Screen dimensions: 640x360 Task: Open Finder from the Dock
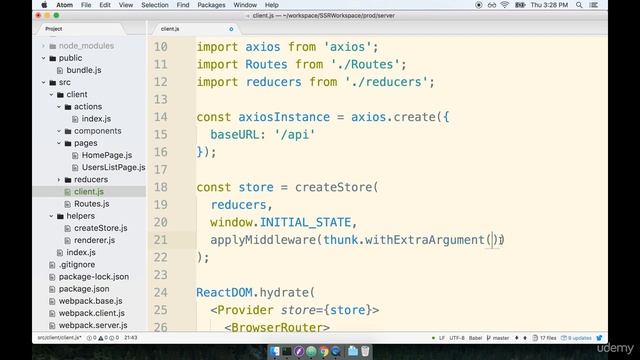click(275, 351)
